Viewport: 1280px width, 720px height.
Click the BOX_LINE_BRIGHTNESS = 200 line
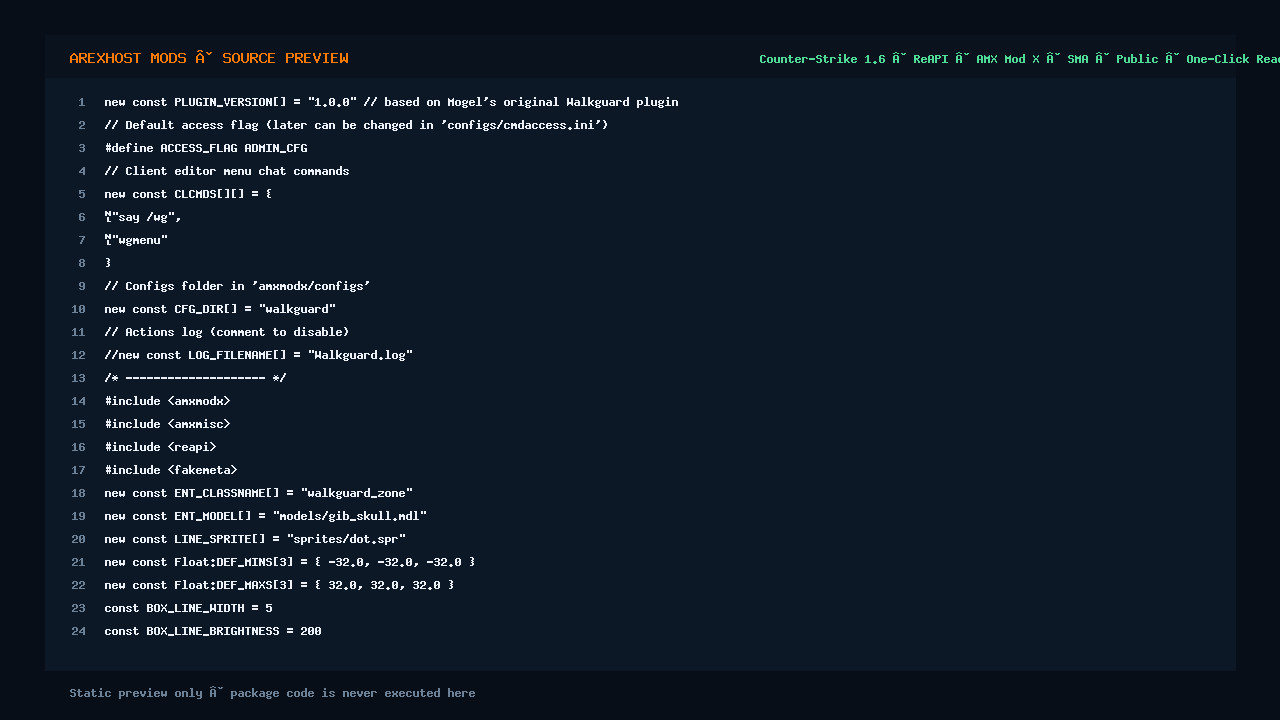[x=213, y=631]
